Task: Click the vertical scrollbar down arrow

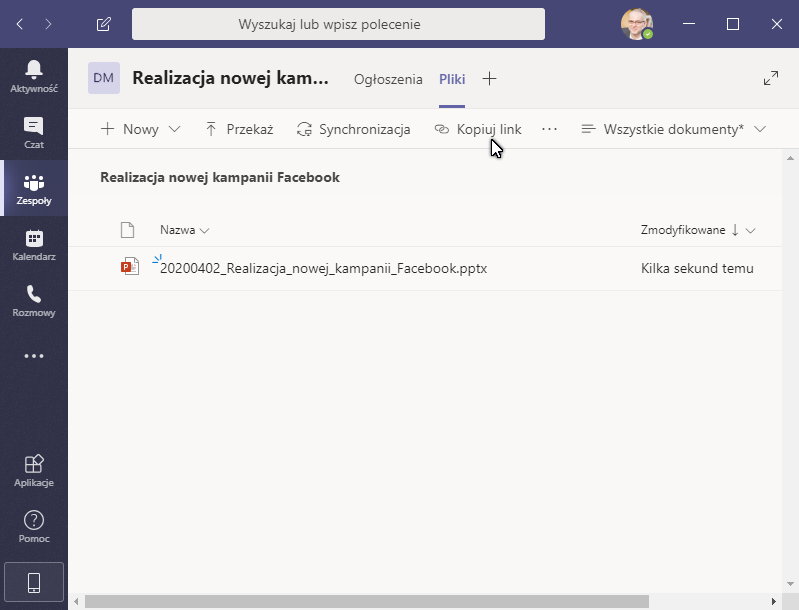Action: click(790, 584)
